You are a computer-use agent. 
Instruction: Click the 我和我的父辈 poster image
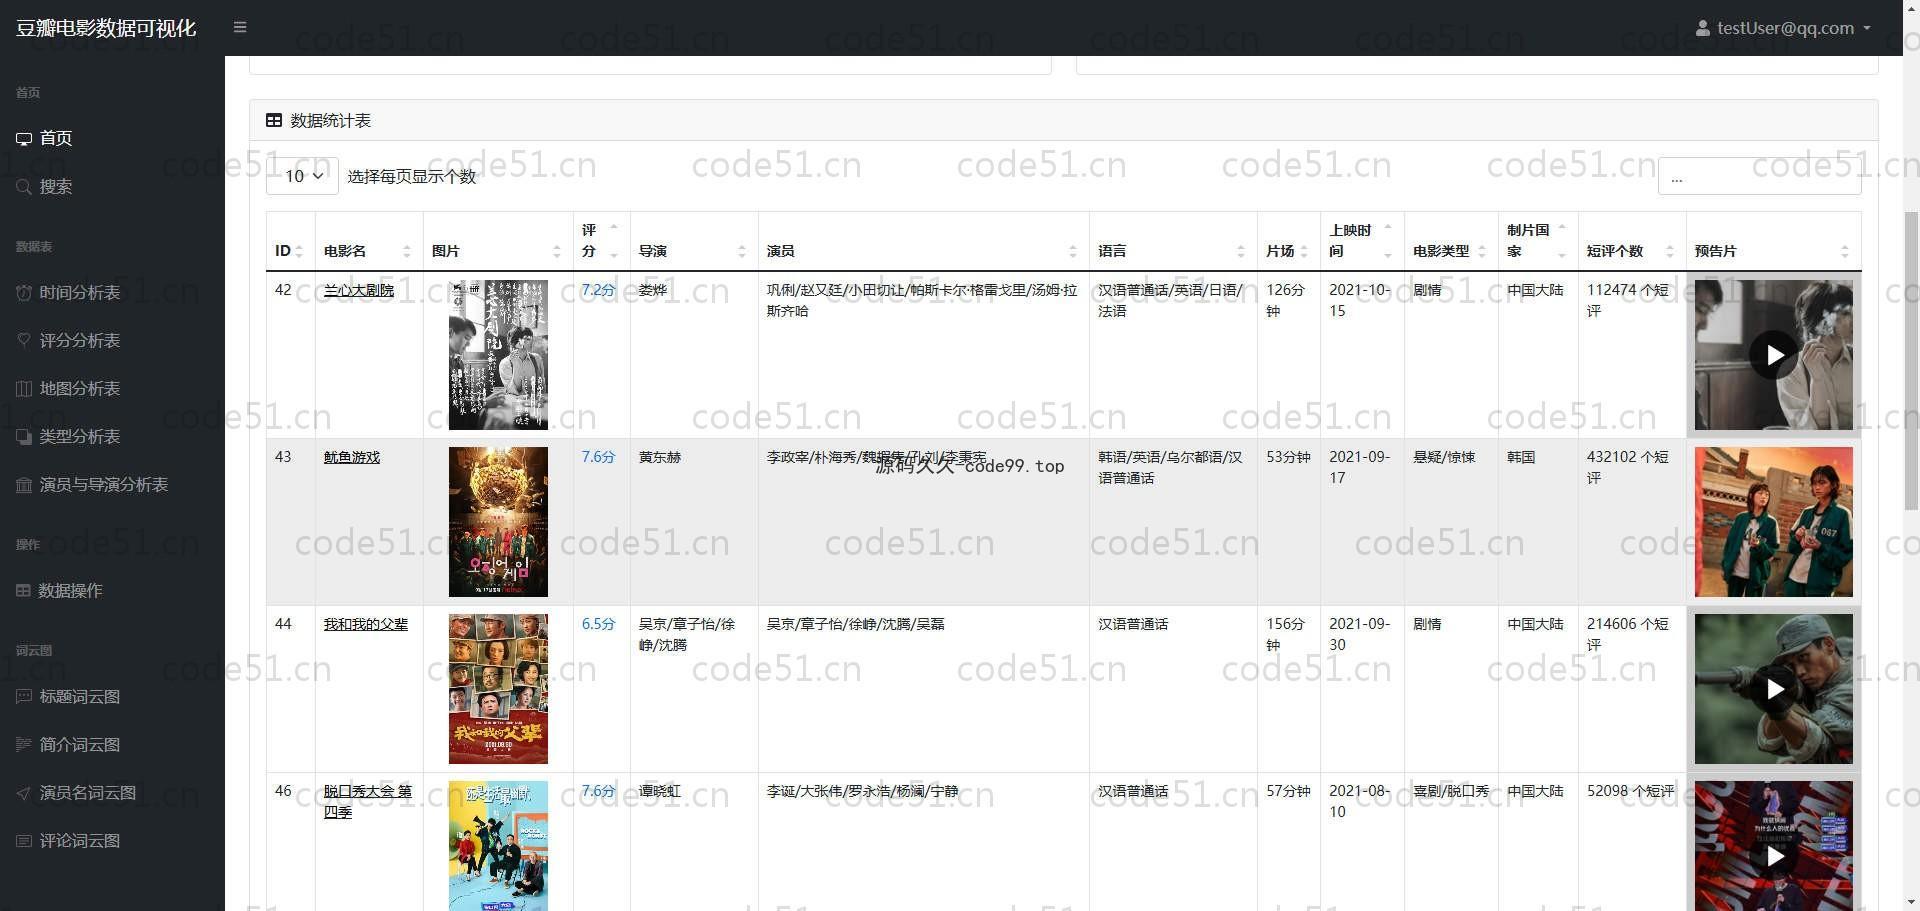[498, 689]
